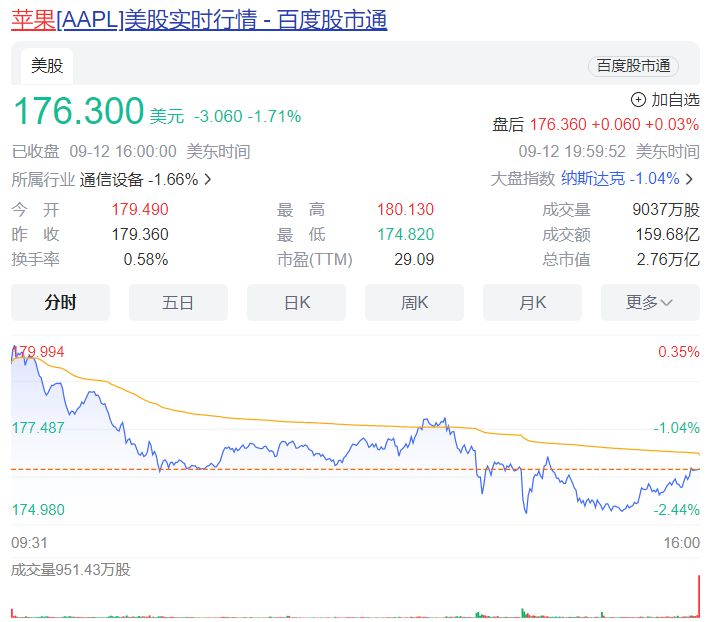Screen dimensions: 715x622
Task: Open the 更多 chart period dropdown
Action: (650, 303)
